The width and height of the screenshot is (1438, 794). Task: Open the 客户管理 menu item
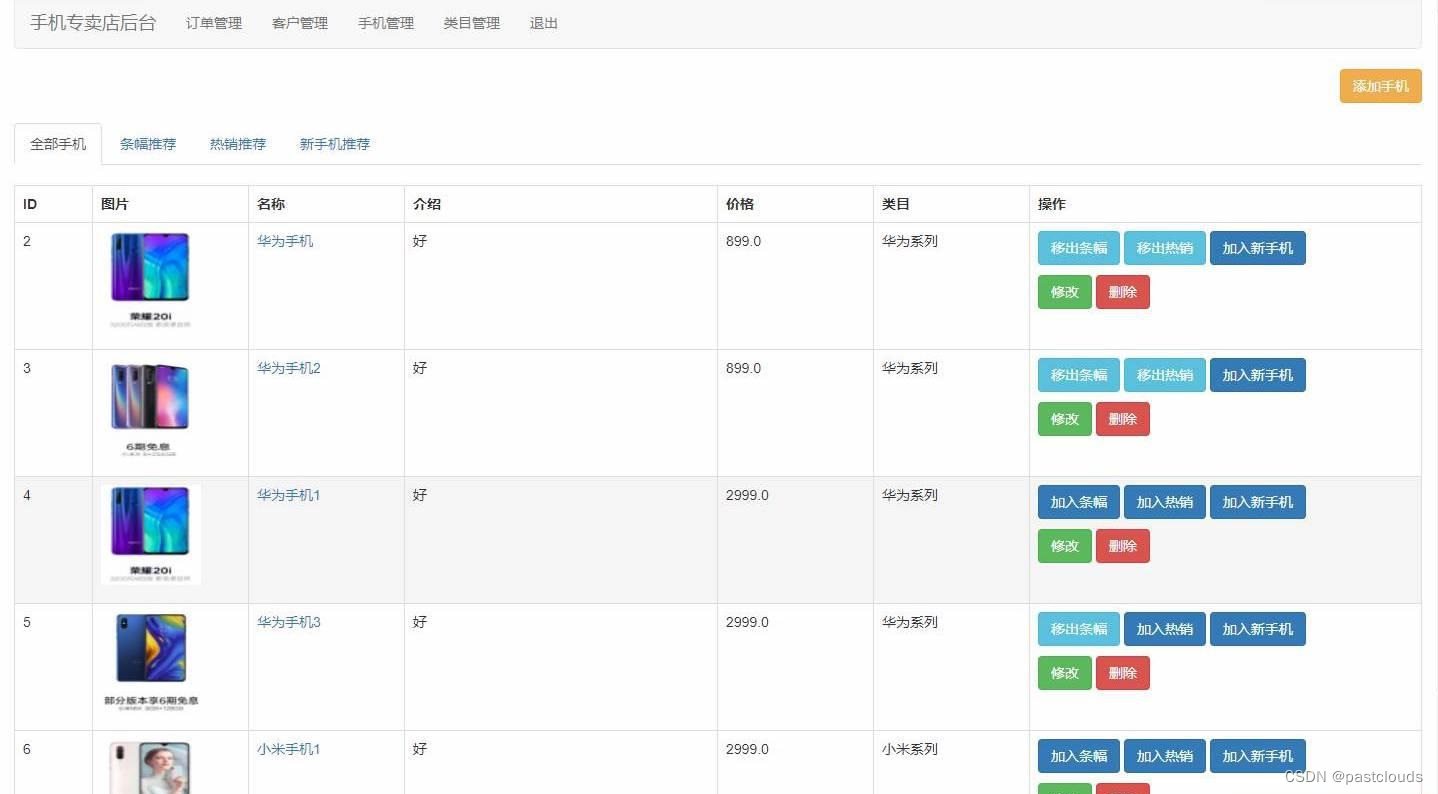pos(299,23)
